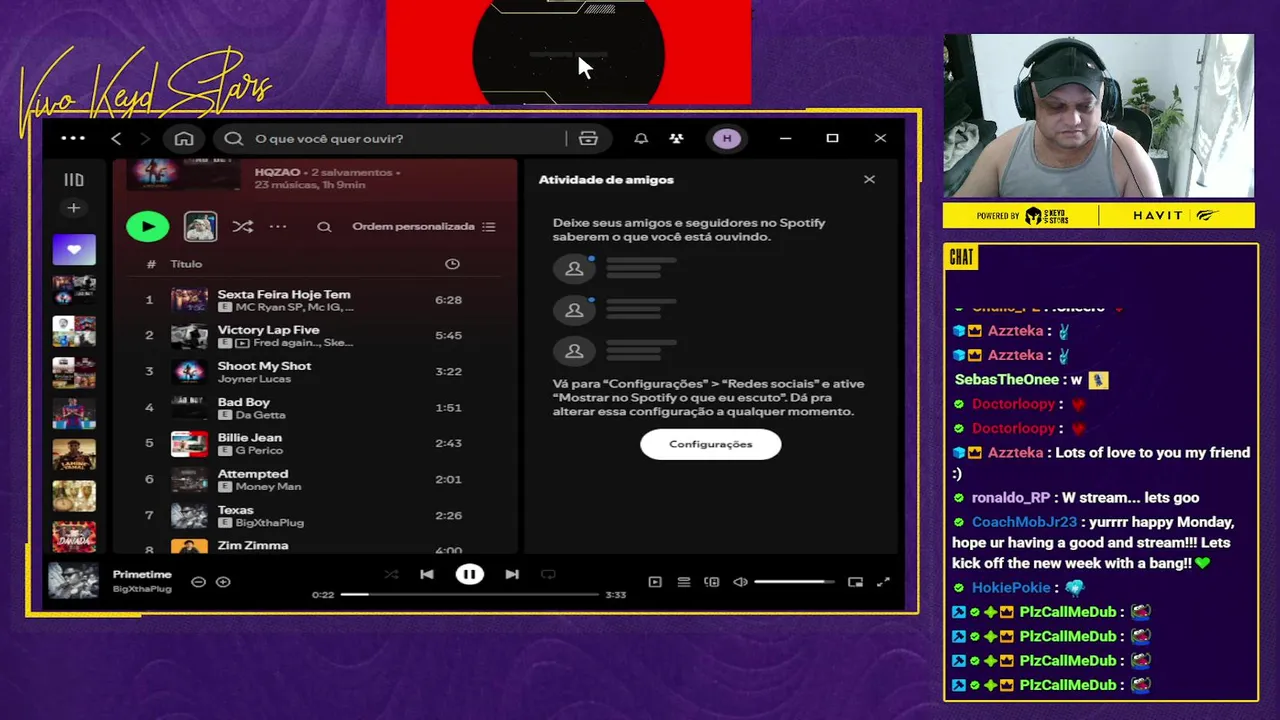1280x720 pixels.
Task: Open the Now Playing view icon
Action: tap(655, 582)
